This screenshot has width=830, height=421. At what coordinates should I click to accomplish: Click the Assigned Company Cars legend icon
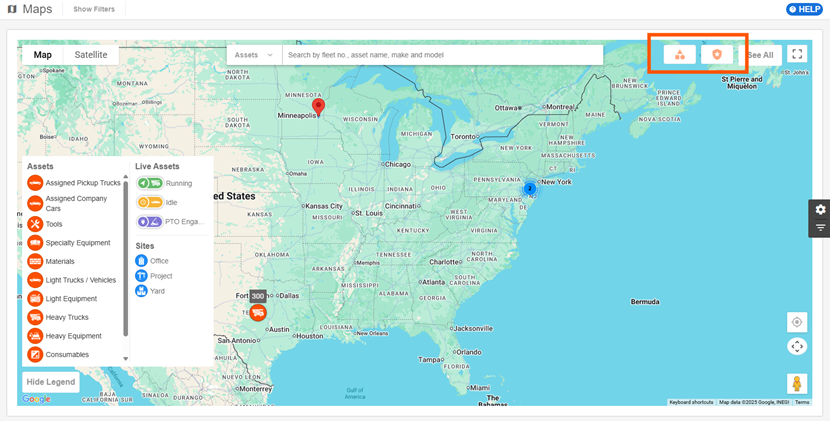35,203
